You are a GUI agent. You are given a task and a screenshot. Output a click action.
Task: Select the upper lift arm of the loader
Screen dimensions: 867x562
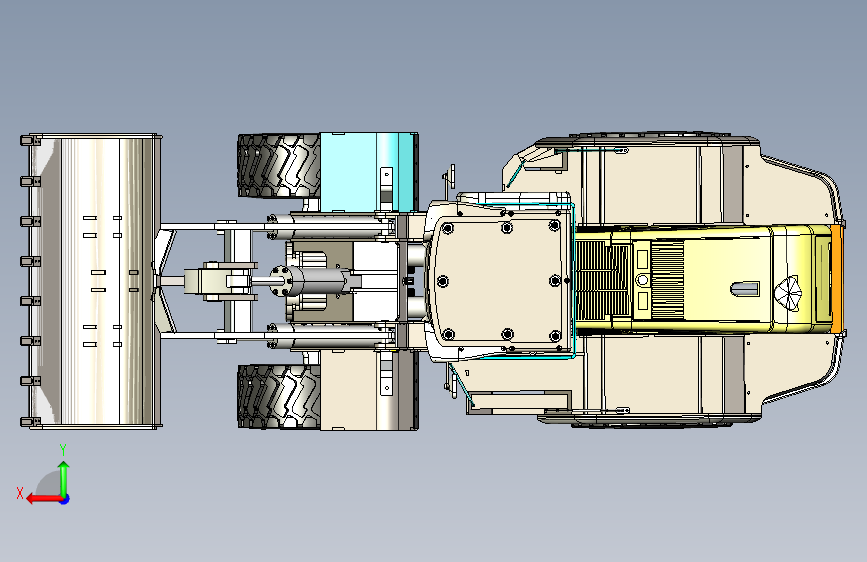(276, 226)
